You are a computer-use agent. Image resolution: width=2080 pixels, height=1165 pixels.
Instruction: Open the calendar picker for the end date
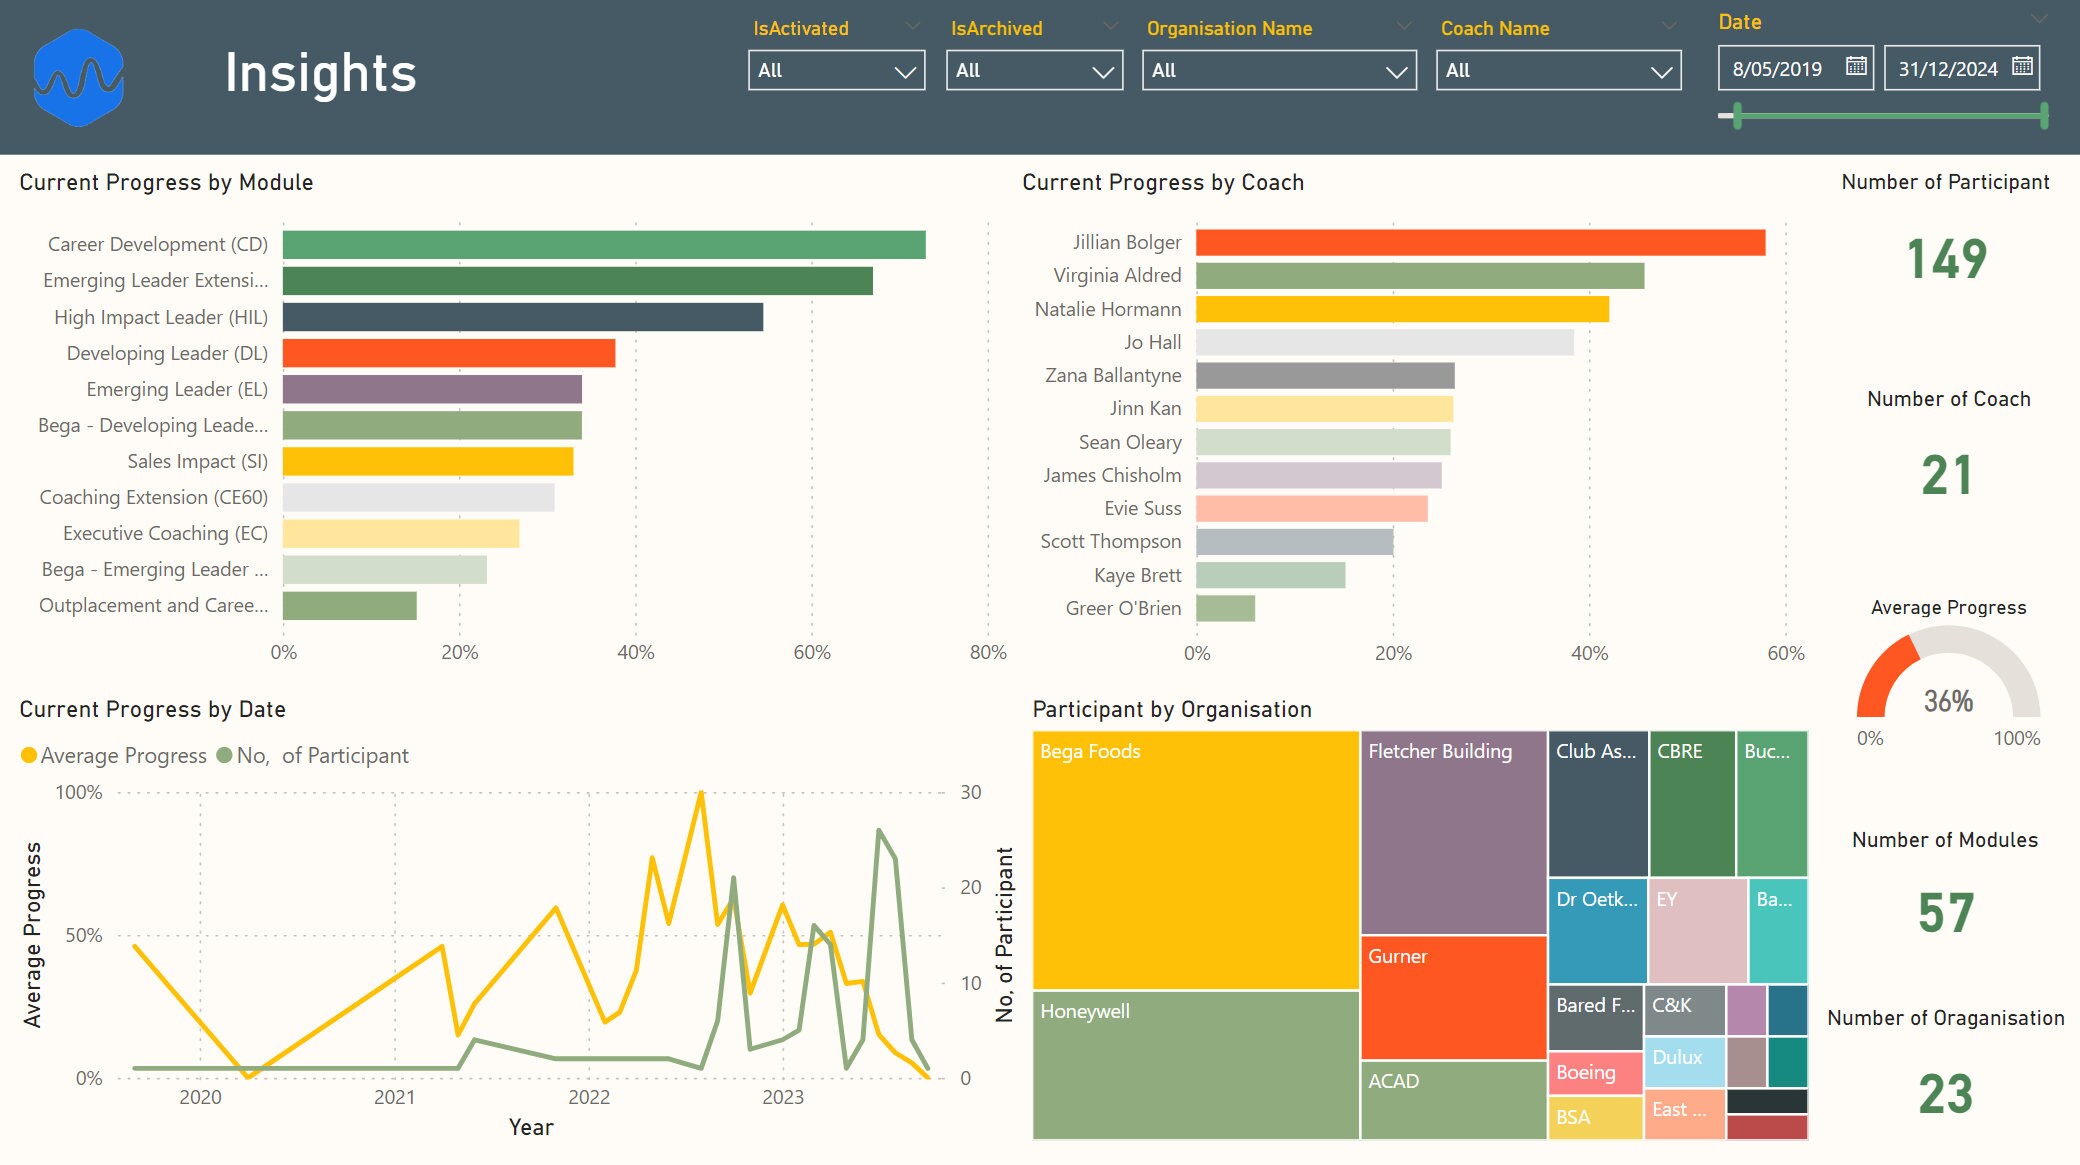click(x=2022, y=68)
